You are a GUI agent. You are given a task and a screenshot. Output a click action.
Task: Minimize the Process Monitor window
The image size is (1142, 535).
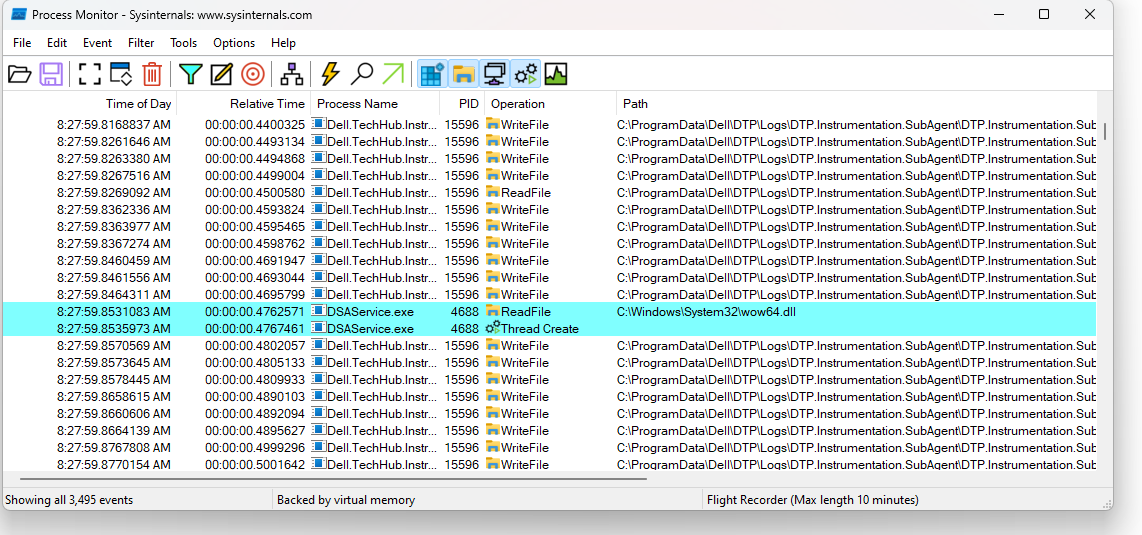[x=998, y=14]
